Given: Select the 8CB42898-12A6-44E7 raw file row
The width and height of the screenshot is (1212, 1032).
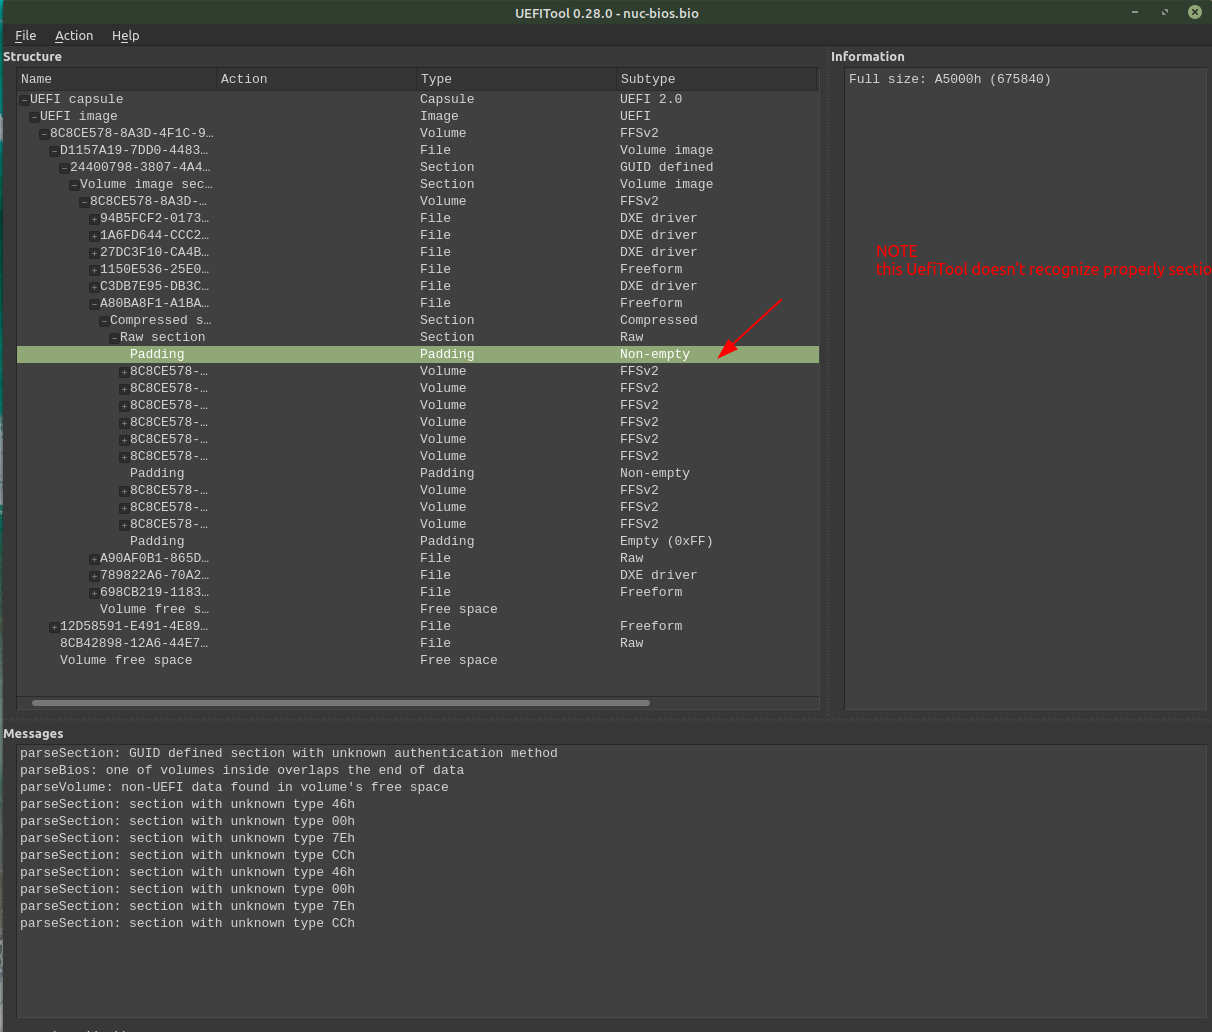Looking at the screenshot, I should pyautogui.click(x=418, y=643).
